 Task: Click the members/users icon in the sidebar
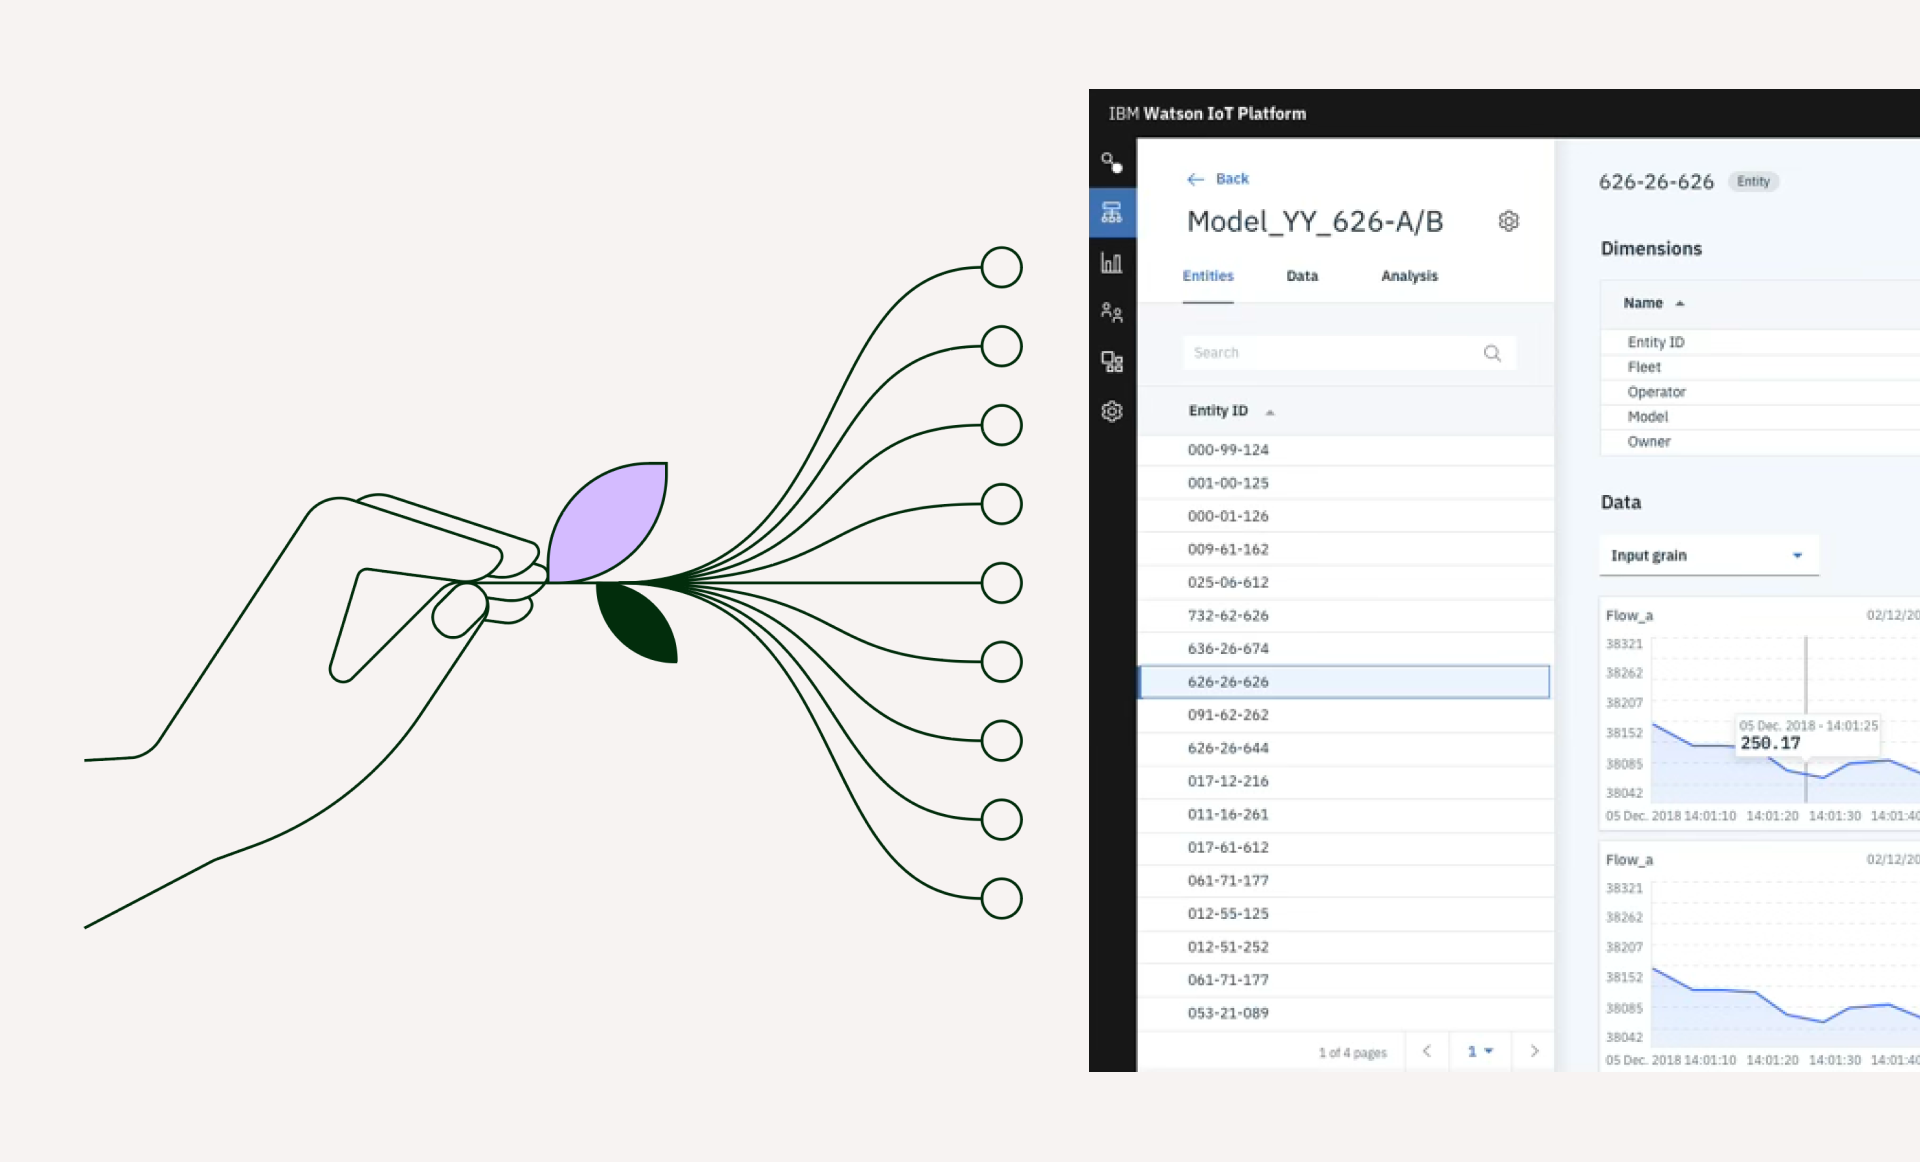pos(1112,312)
